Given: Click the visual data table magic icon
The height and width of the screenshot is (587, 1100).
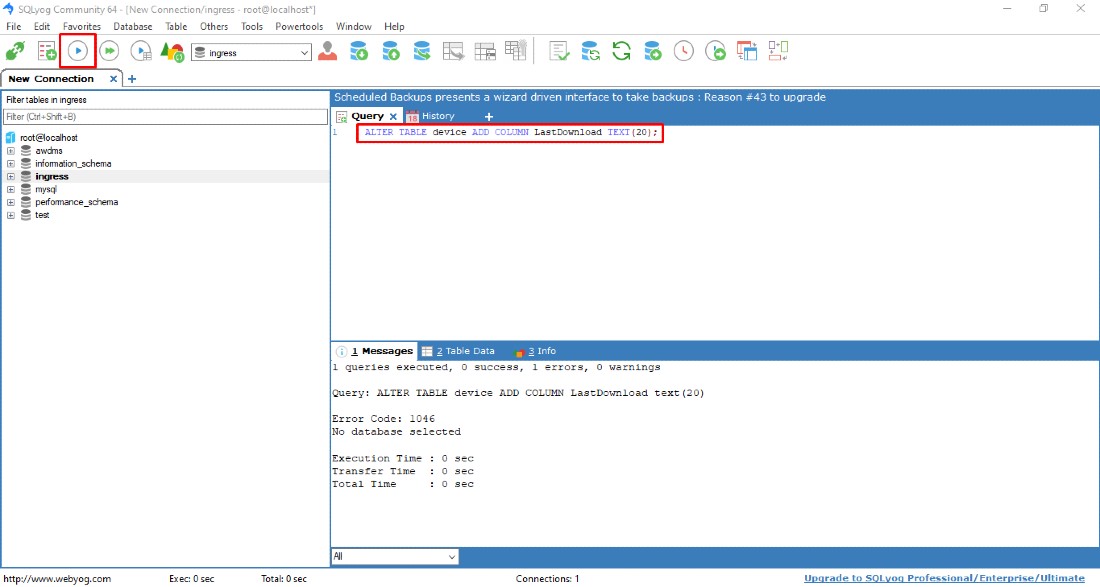Looking at the screenshot, I should pyautogui.click(x=516, y=51).
